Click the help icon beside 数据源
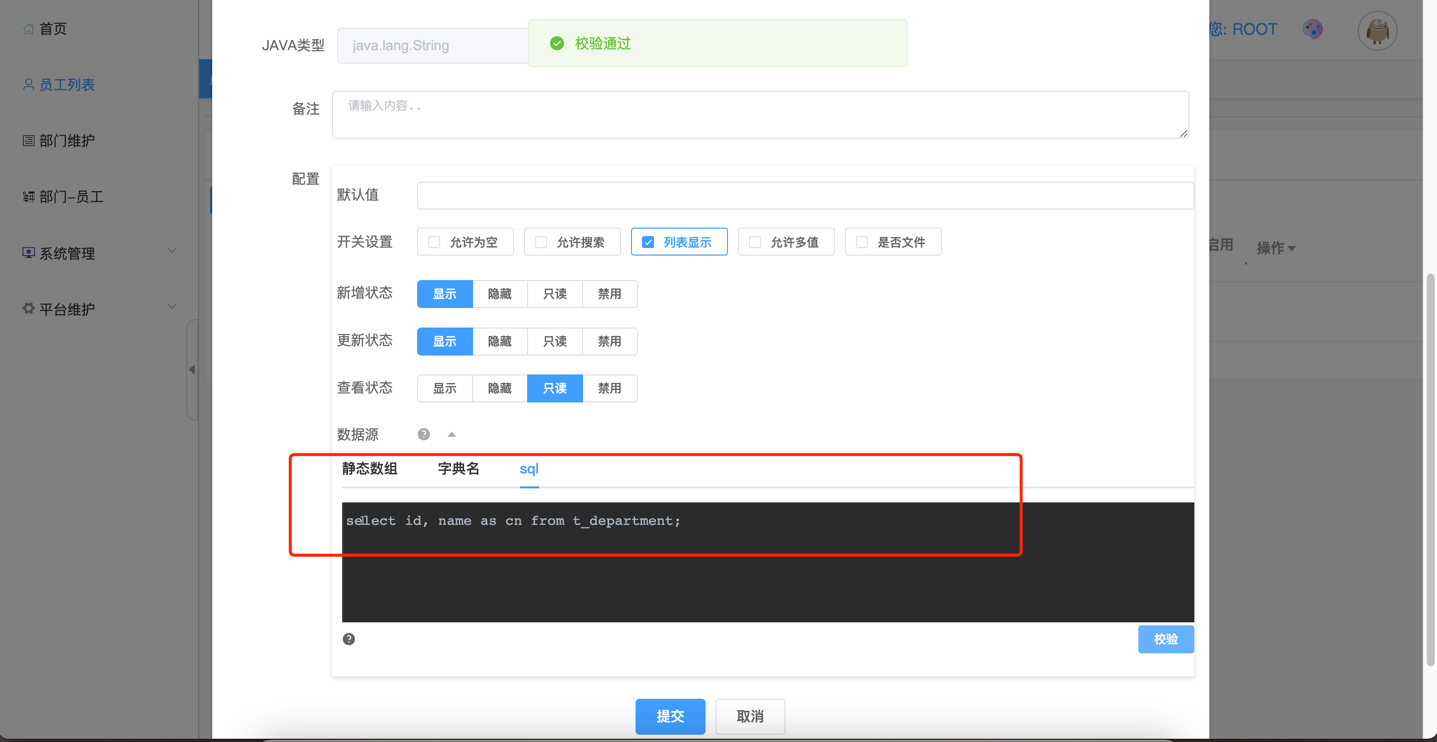Viewport: 1437px width, 742px height. click(x=424, y=434)
